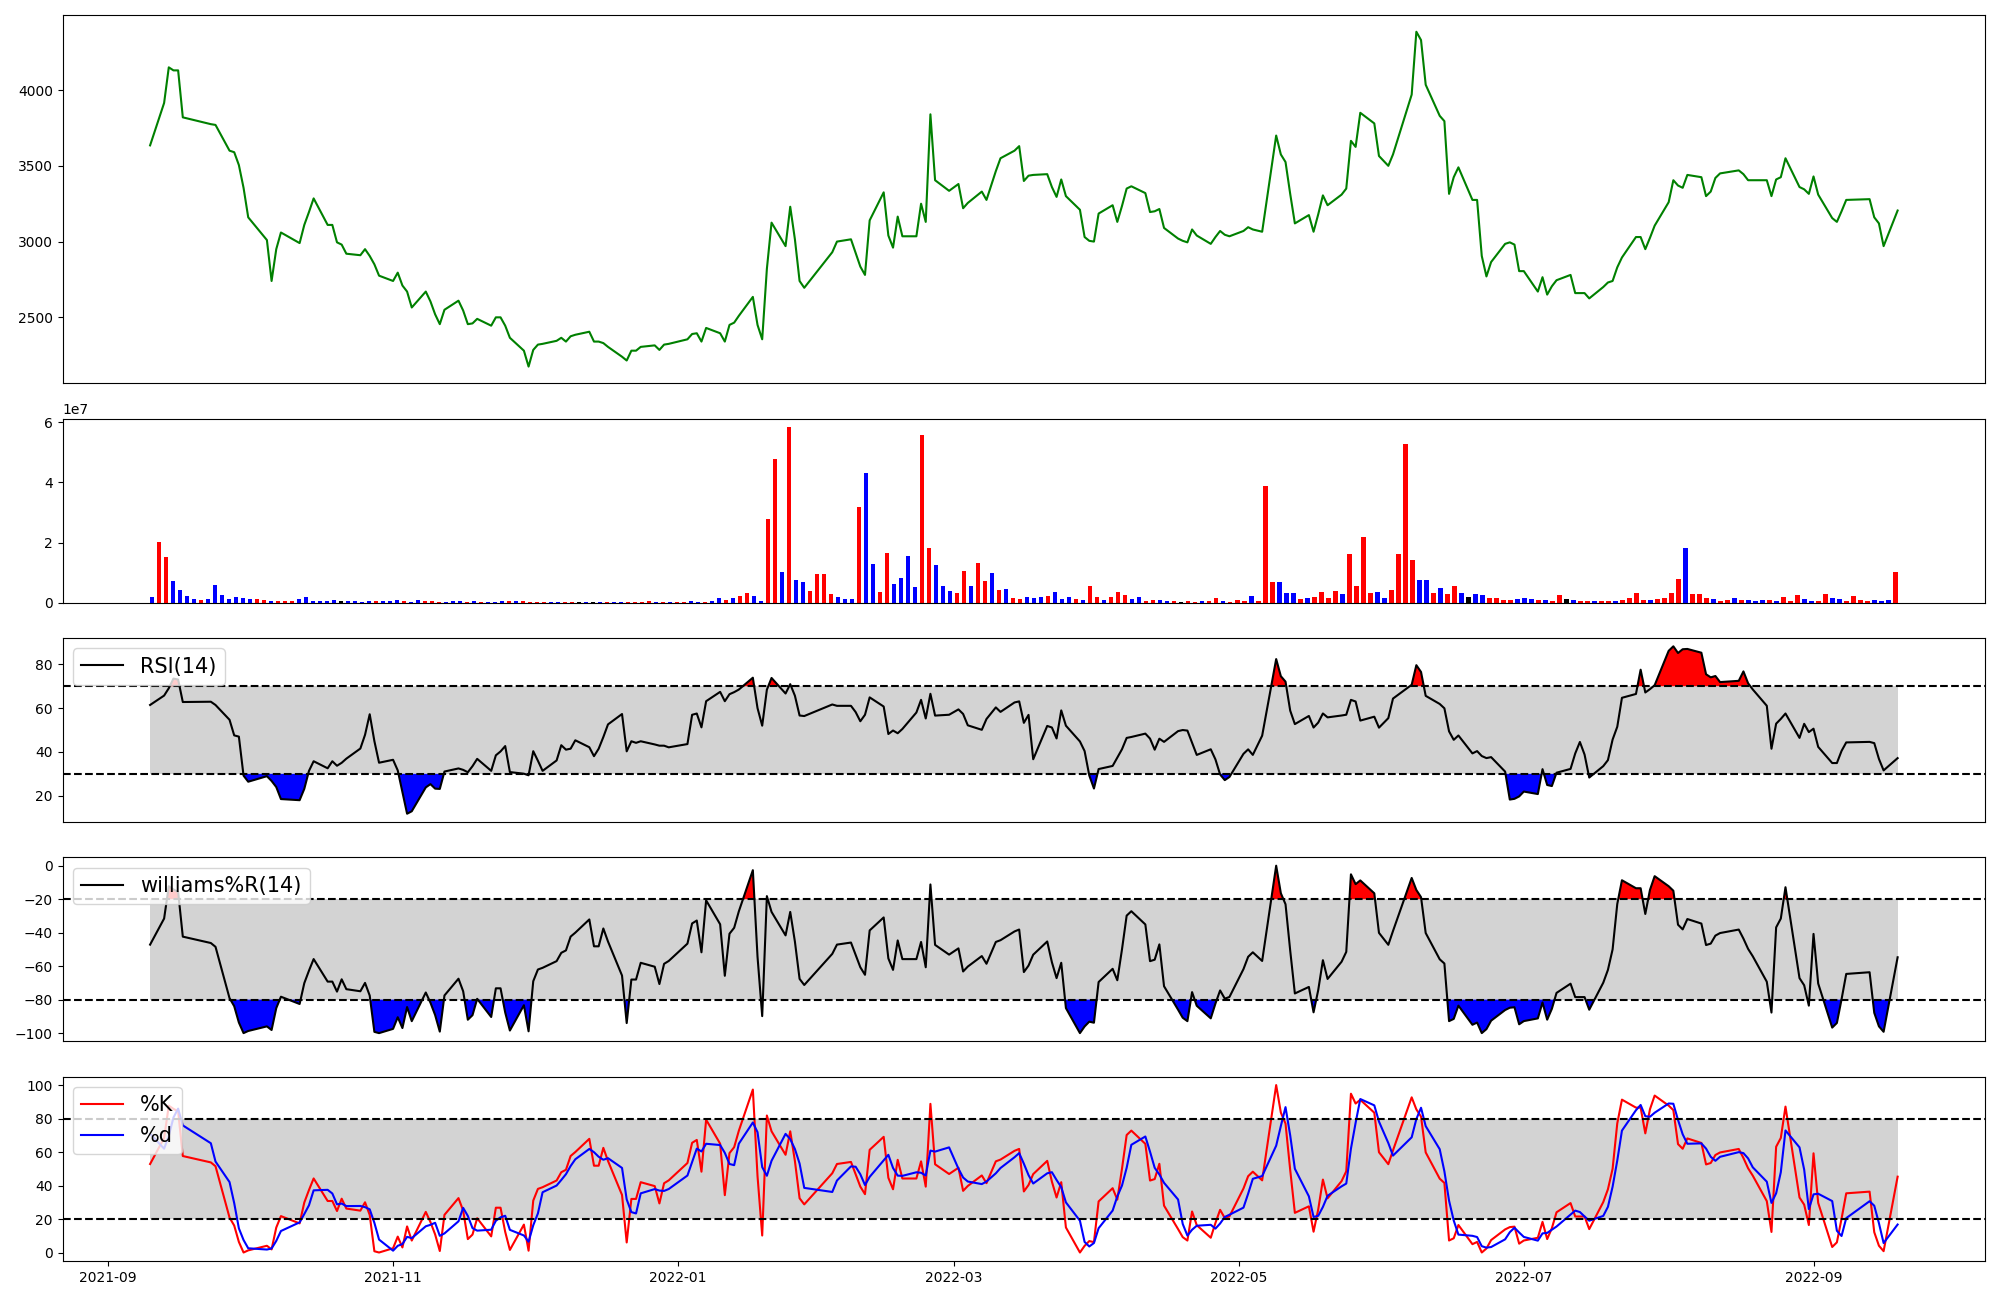Click the 2022-09 x-axis date label
The image size is (2000, 1300).
coord(1813,1277)
